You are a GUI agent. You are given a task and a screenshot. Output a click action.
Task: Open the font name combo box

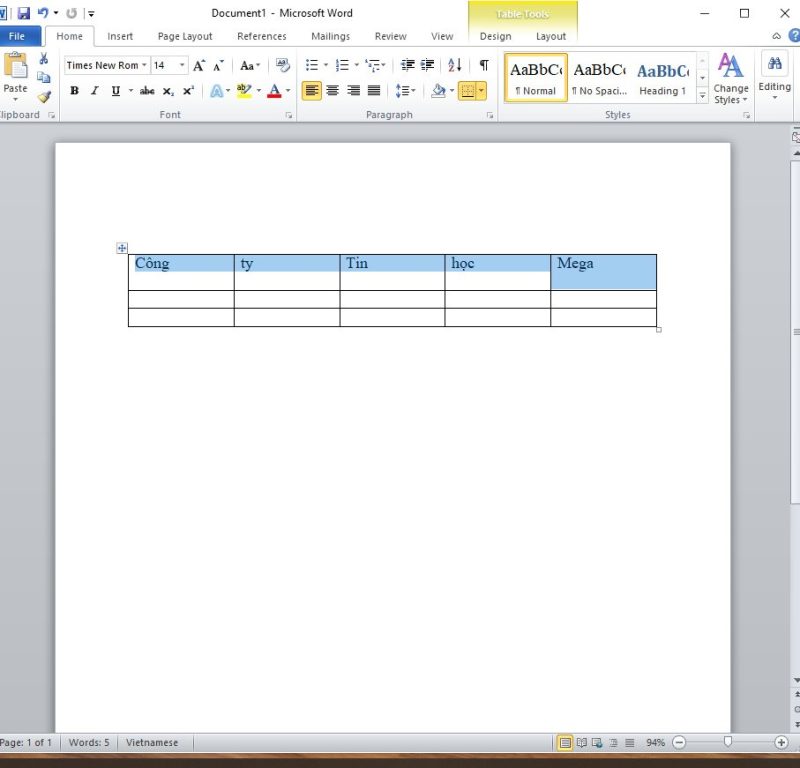click(107, 65)
